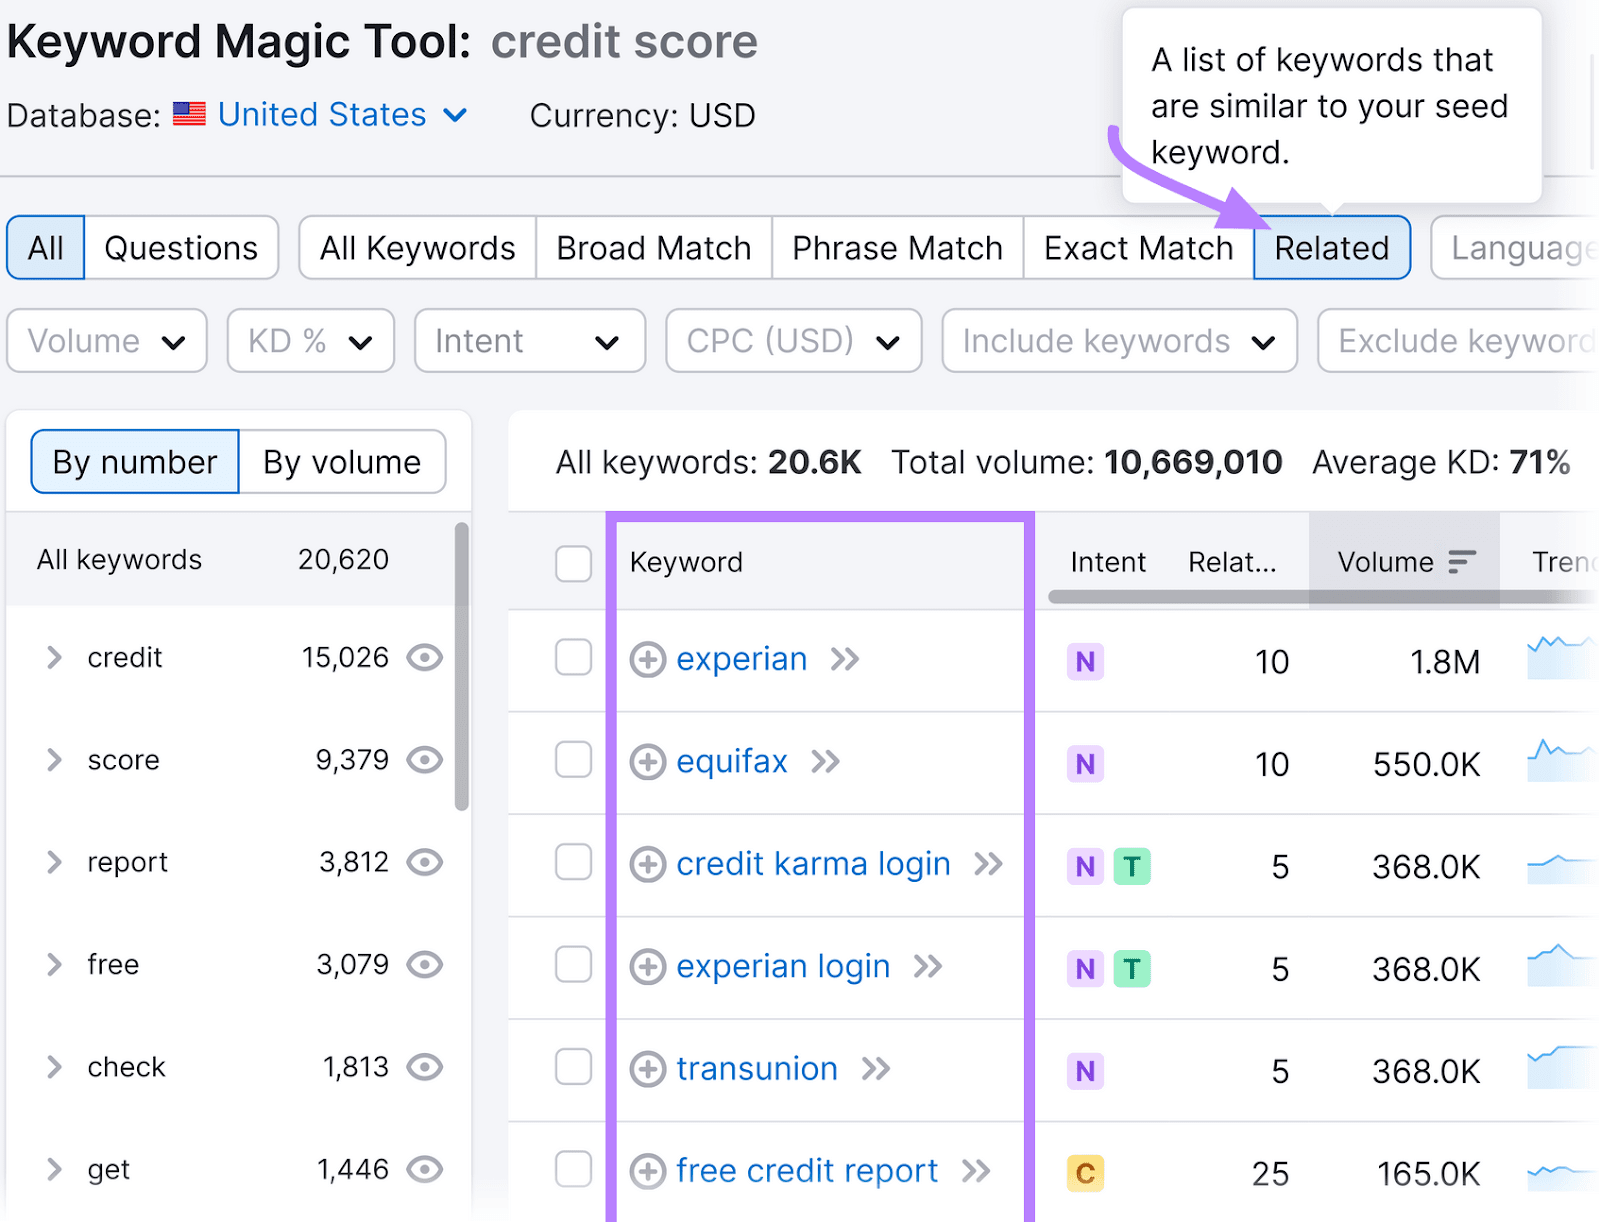Select All Keywords match type
The width and height of the screenshot is (1600, 1222).
tap(418, 248)
